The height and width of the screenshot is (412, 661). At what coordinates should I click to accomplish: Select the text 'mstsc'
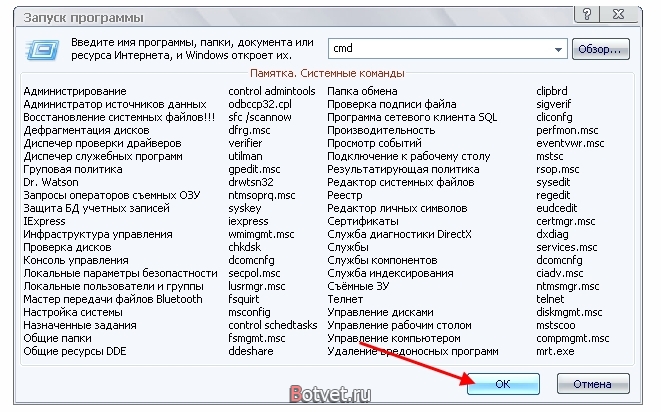click(x=550, y=156)
